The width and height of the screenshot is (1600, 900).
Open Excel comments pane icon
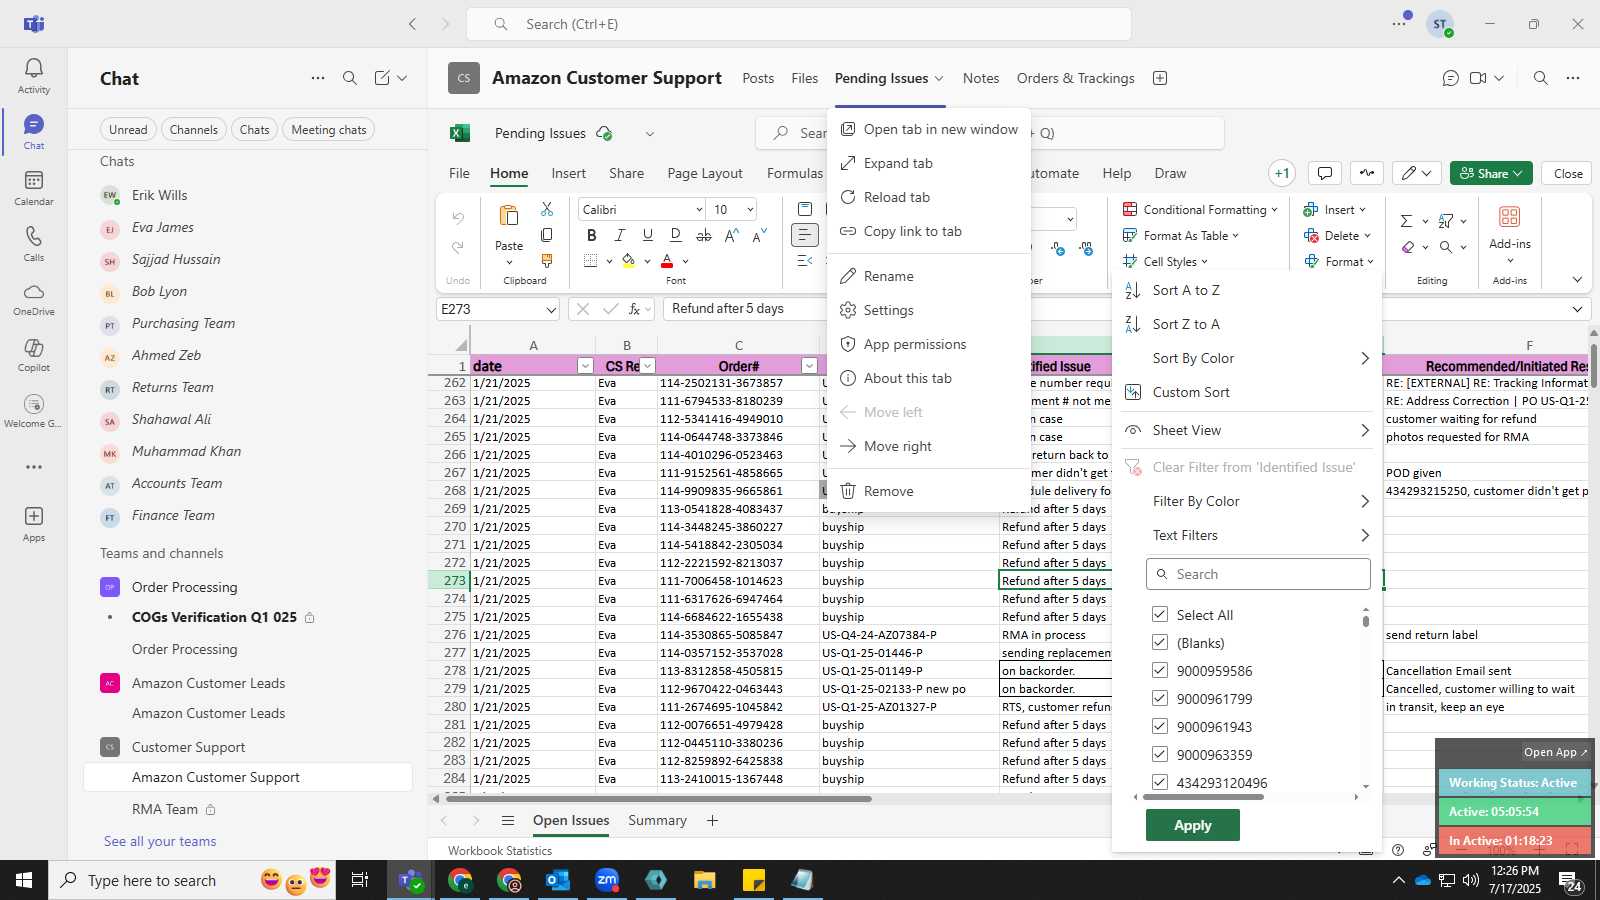point(1325,173)
